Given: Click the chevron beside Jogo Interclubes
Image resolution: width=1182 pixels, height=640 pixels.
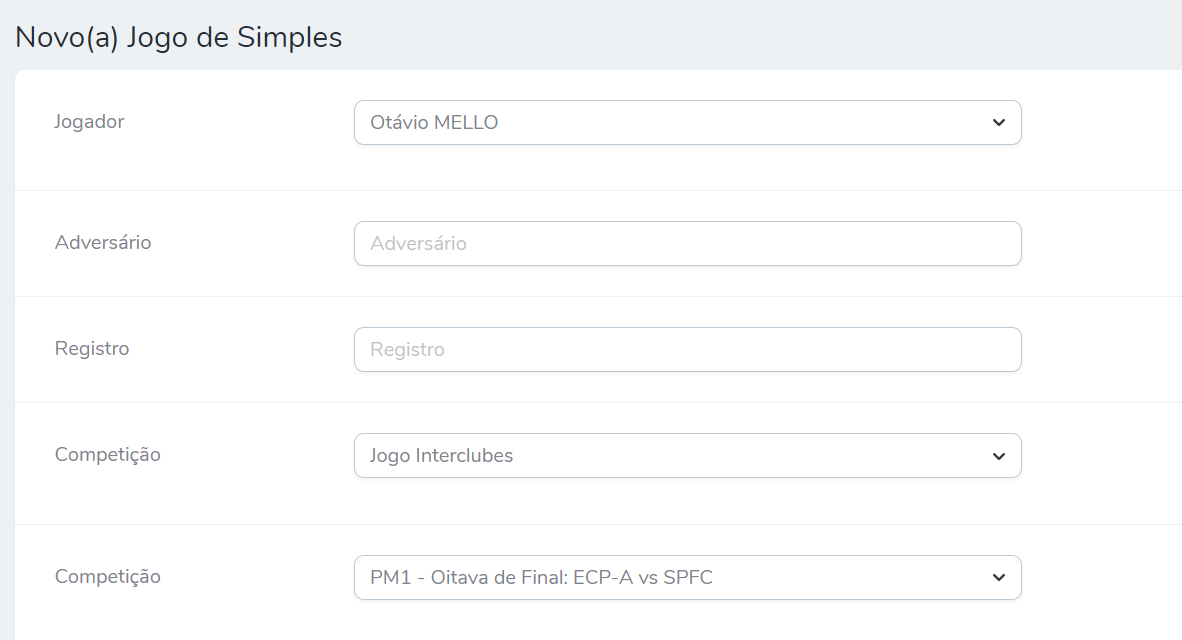Looking at the screenshot, I should (998, 455).
